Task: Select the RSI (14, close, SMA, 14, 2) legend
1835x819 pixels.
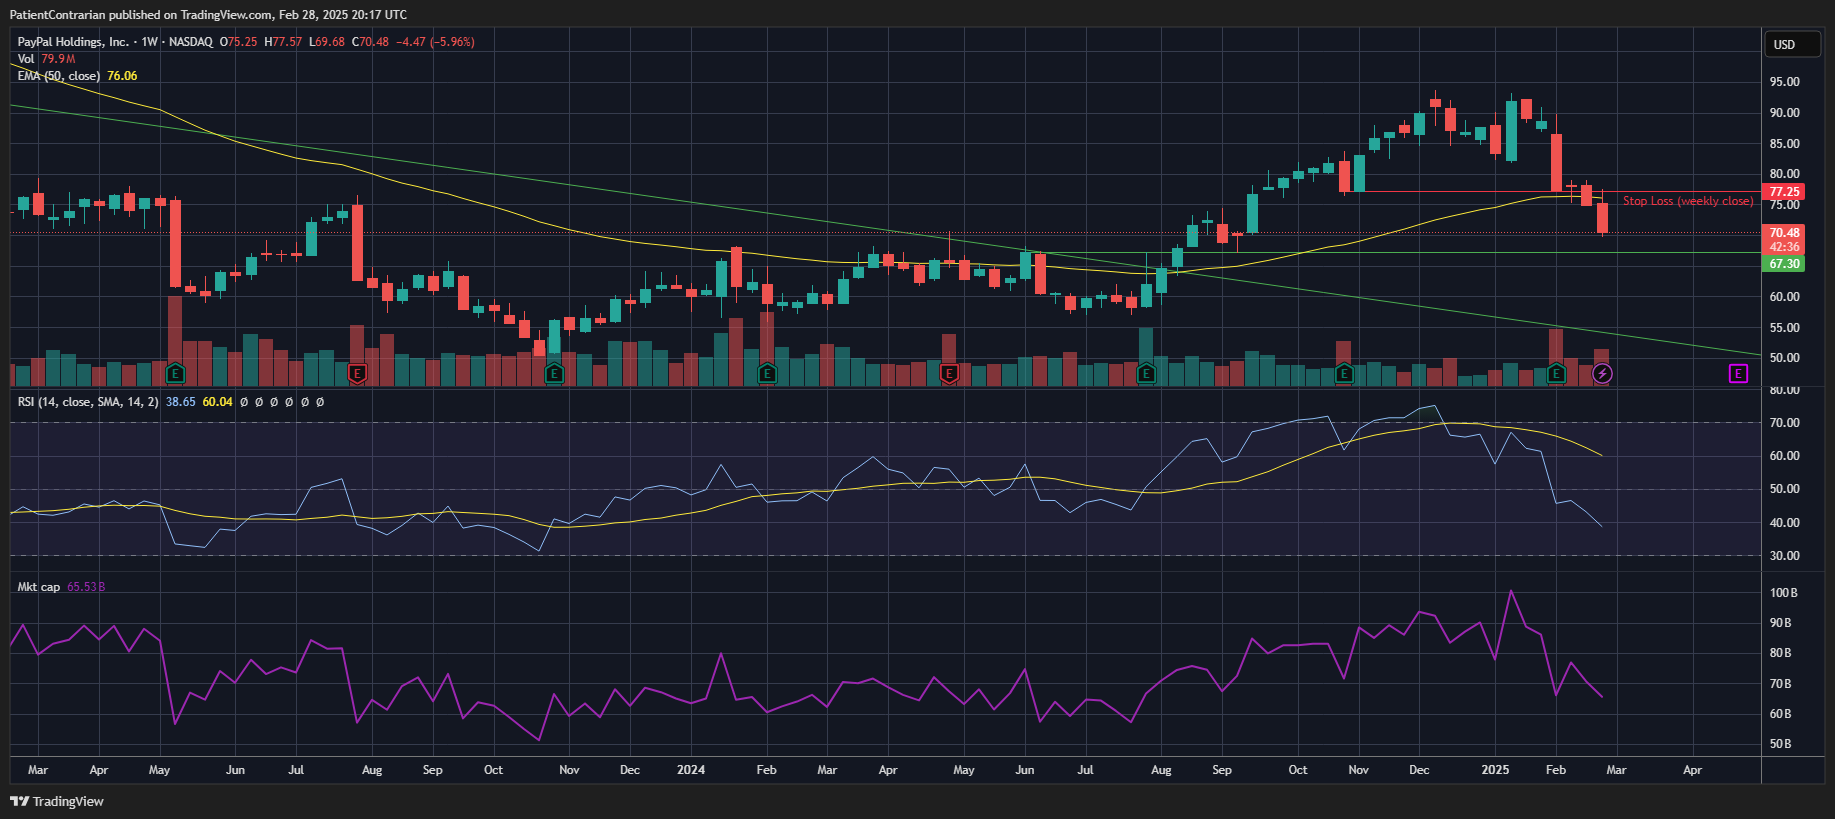Action: click(x=88, y=402)
